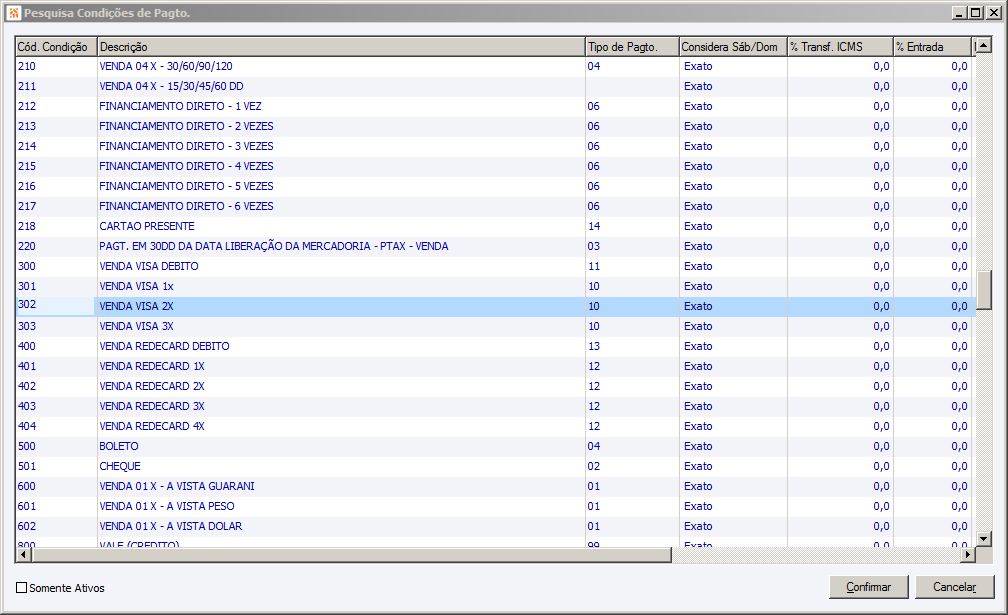Select FINANCIAMENTO DIRETO - 6 VEZES row
Viewport: 1008px width, 615px height.
click(496, 206)
